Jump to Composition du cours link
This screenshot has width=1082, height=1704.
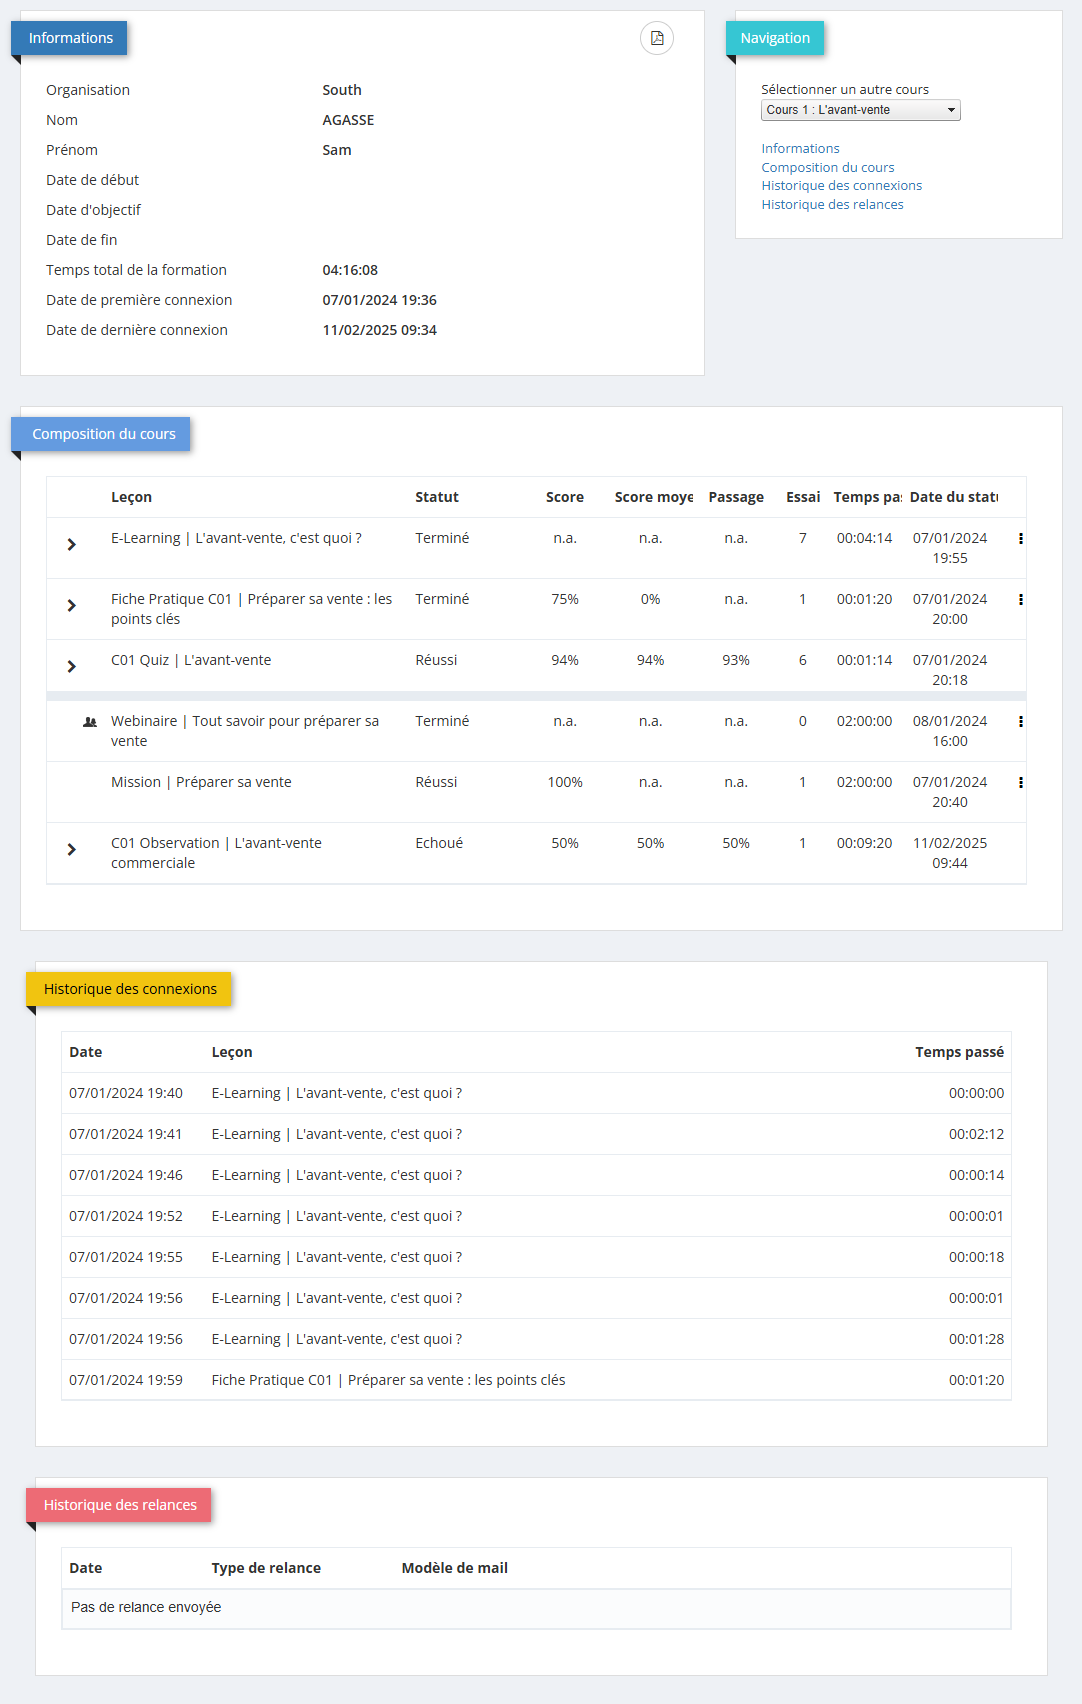[827, 168]
